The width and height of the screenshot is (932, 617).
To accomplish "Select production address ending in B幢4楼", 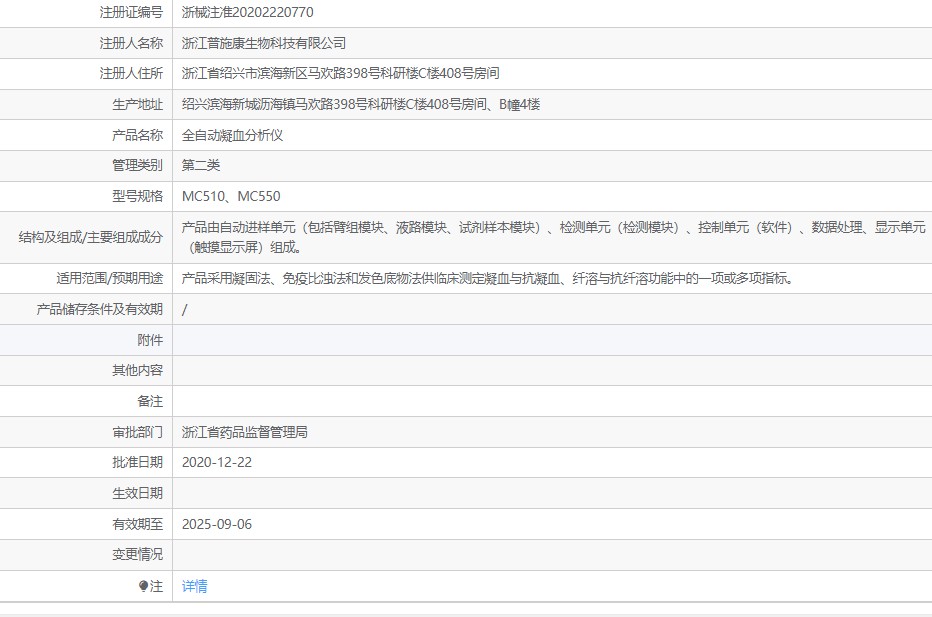I will pos(361,105).
